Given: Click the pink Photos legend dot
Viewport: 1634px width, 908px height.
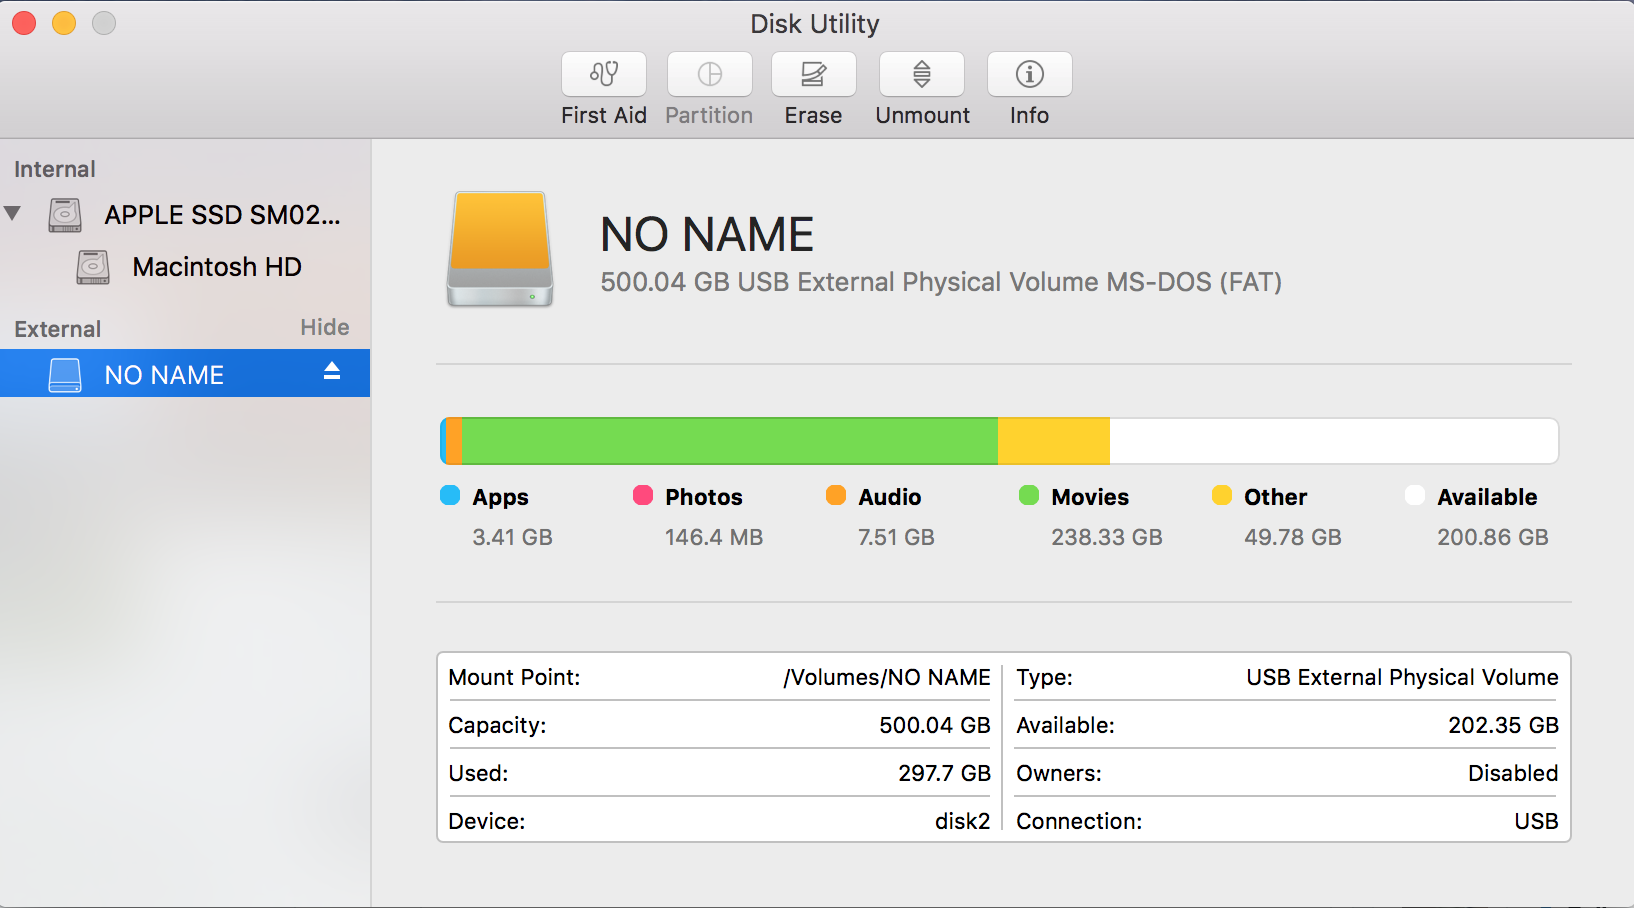Looking at the screenshot, I should coord(641,496).
